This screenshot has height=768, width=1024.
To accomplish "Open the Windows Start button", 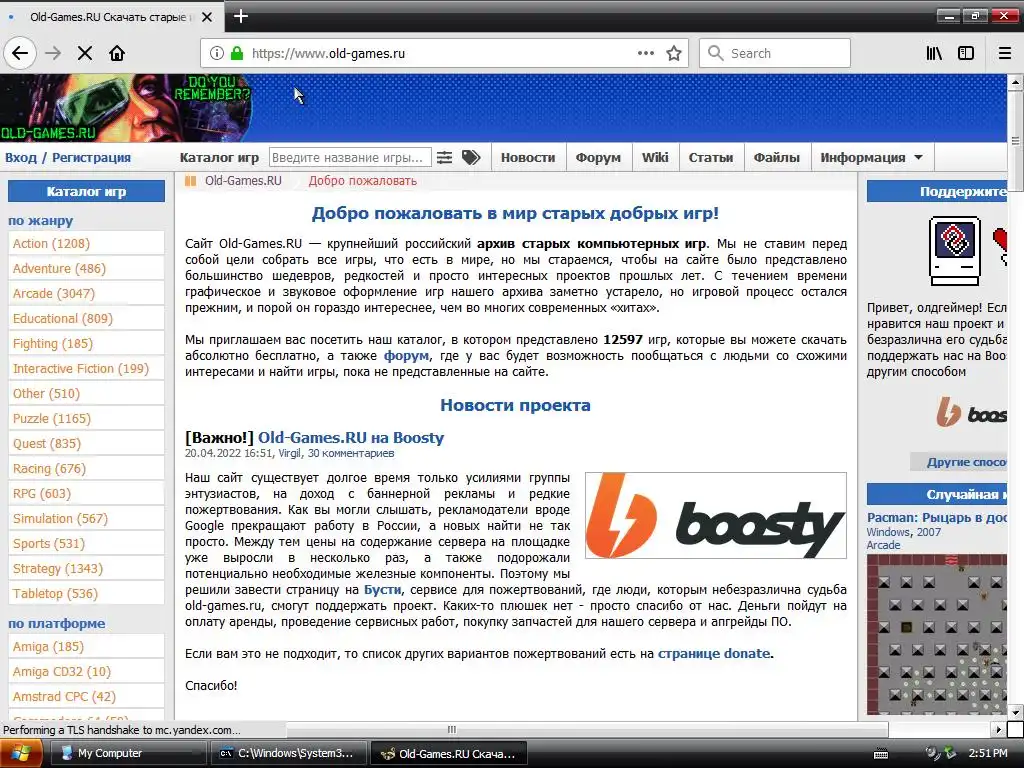I will [21, 754].
